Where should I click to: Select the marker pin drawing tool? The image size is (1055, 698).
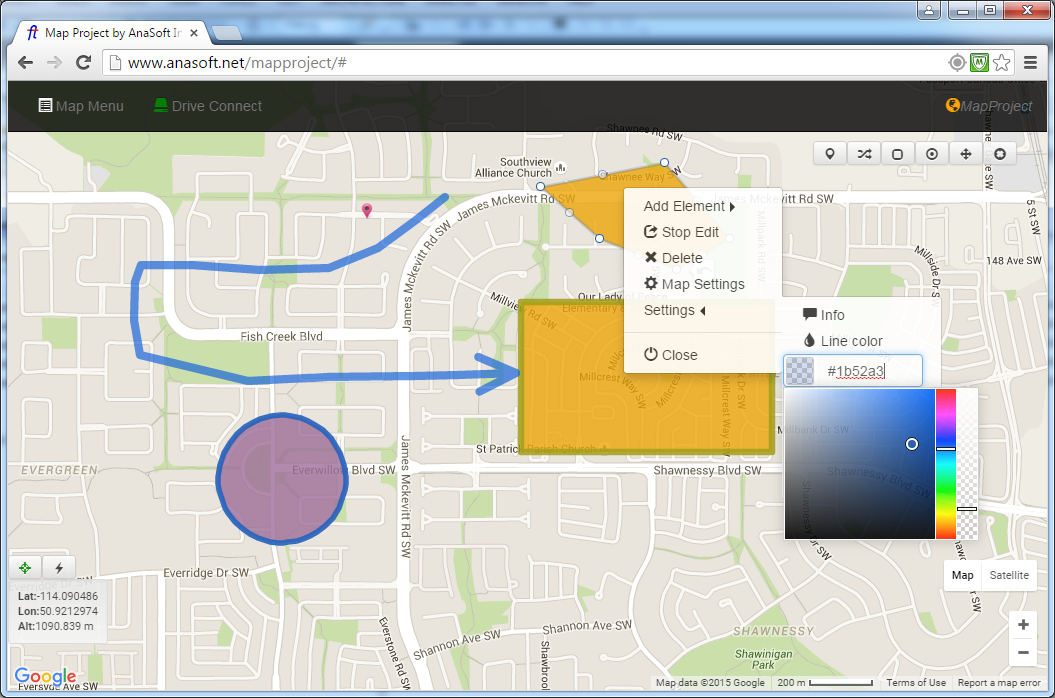click(x=830, y=154)
